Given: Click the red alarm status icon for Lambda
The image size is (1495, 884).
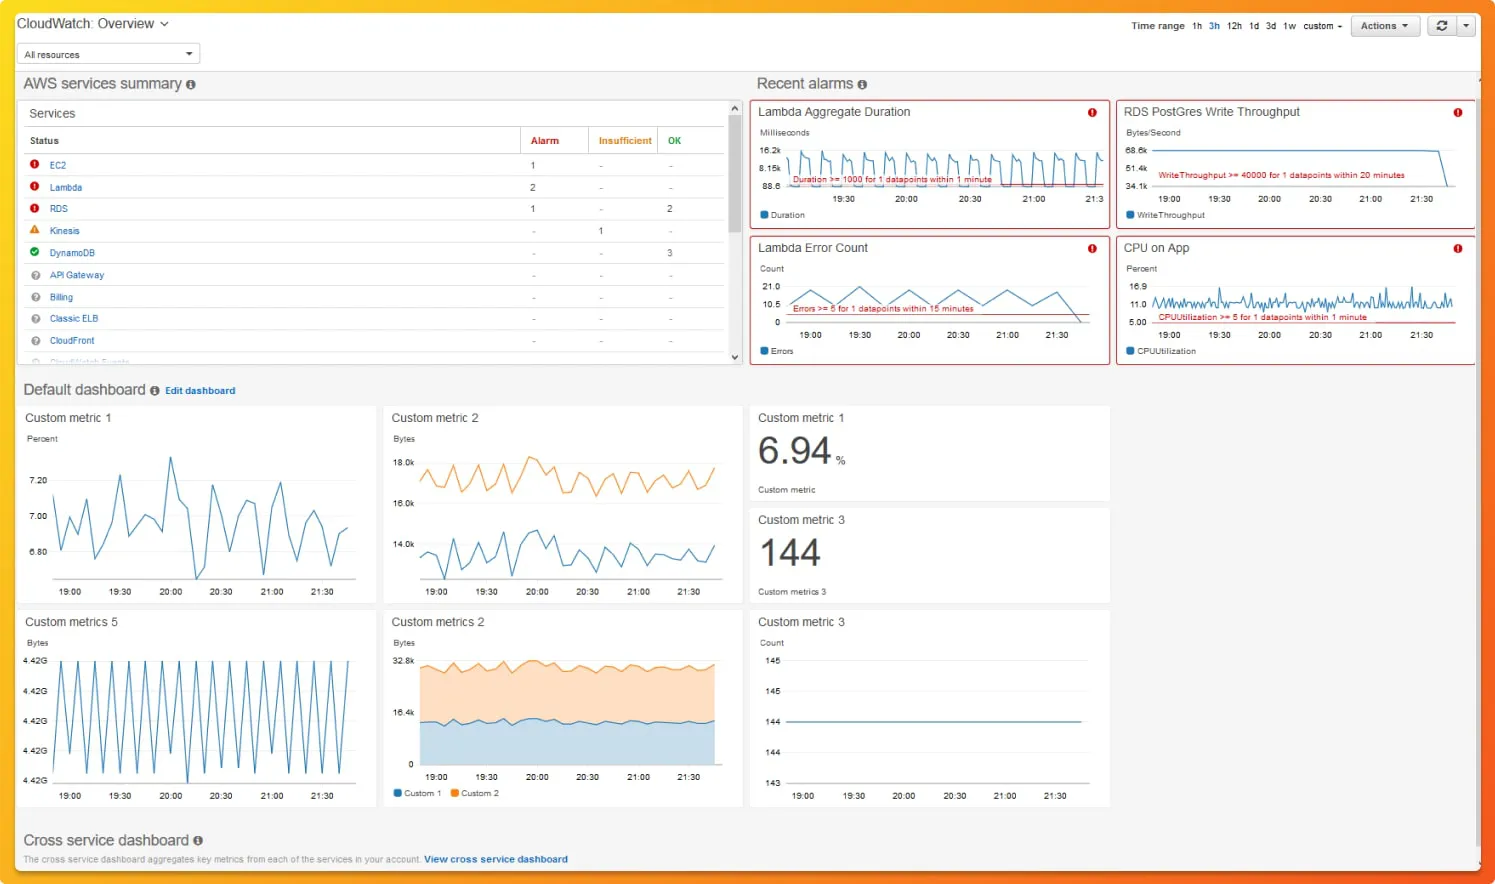Looking at the screenshot, I should [x=35, y=186].
